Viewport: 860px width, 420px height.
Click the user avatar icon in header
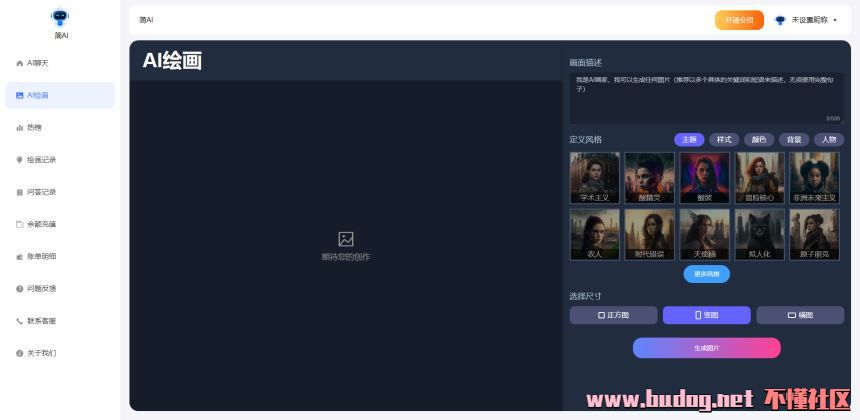[780, 20]
